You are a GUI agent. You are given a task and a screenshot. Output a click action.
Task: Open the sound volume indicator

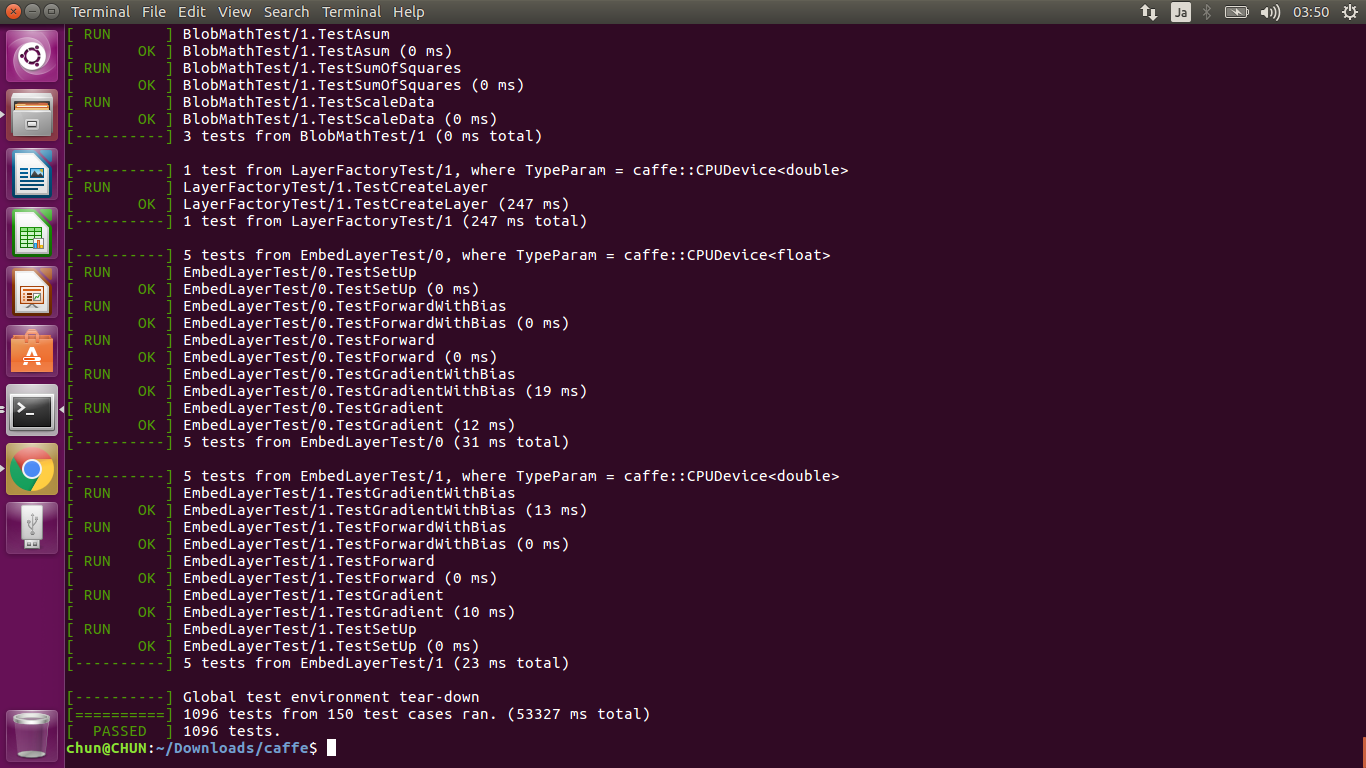[x=1271, y=12]
